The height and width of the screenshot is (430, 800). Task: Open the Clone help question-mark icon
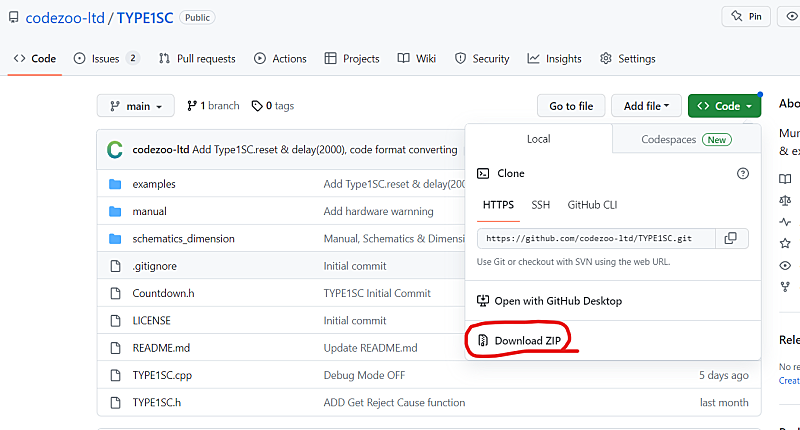[743, 173]
